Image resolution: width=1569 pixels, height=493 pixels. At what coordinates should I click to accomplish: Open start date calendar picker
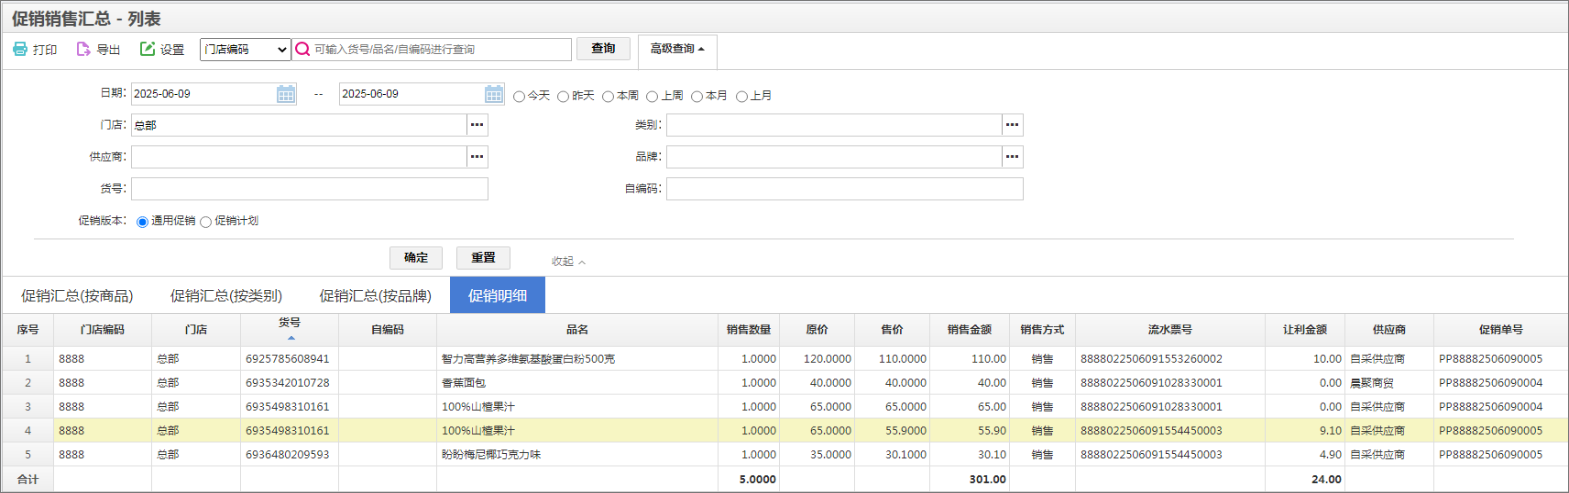tap(286, 94)
